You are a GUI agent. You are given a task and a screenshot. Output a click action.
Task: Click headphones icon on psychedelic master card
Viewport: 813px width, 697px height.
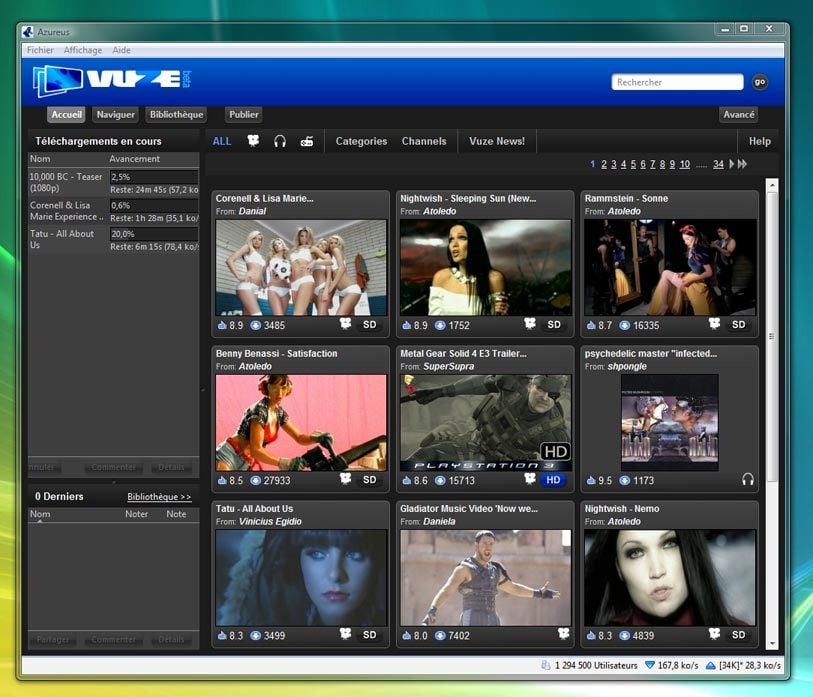(x=747, y=480)
